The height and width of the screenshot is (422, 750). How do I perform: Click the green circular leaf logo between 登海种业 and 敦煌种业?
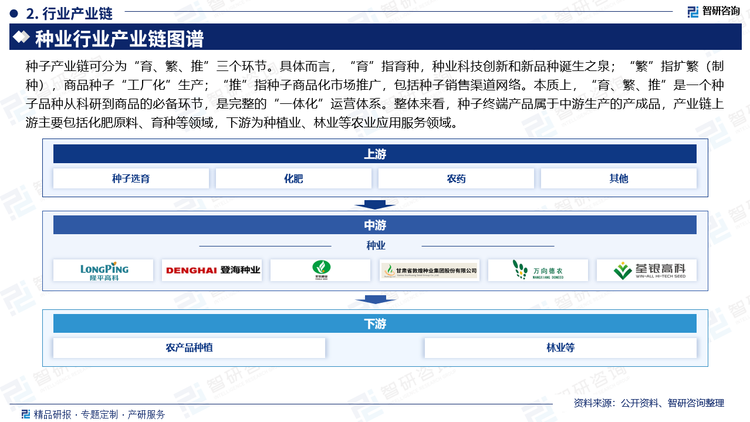click(321, 270)
